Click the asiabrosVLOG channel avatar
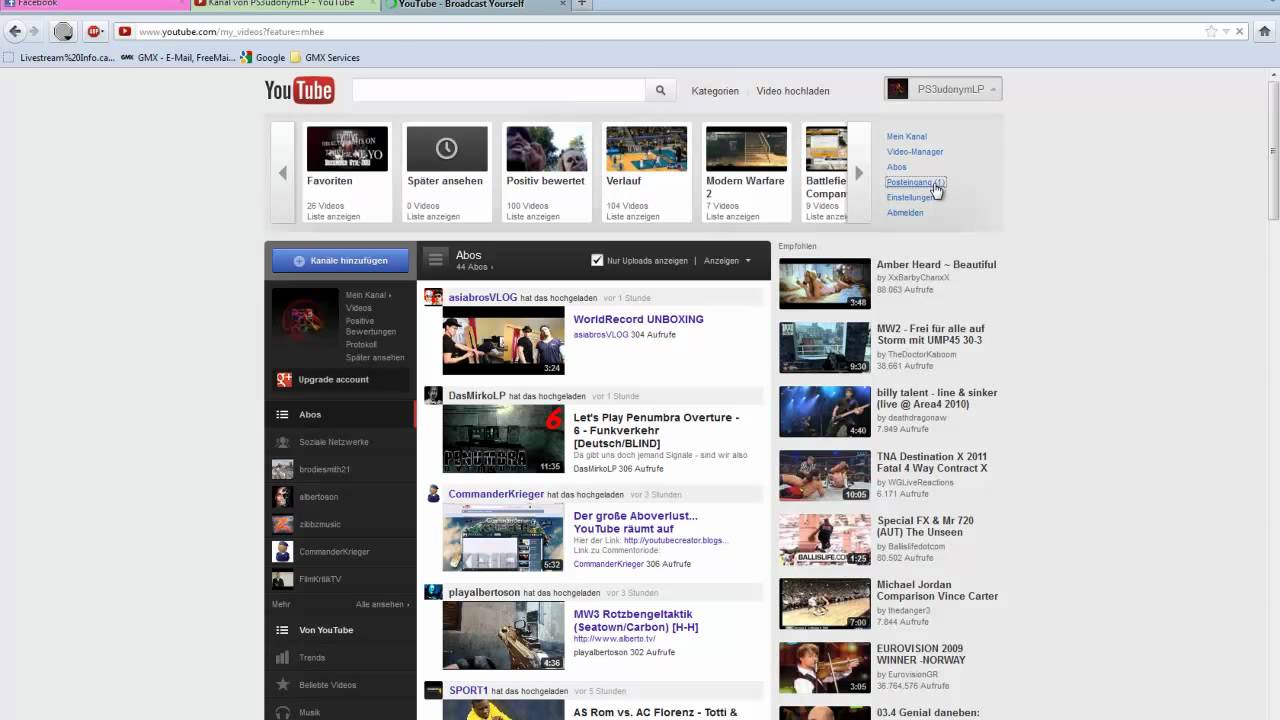The width and height of the screenshot is (1280, 720). [x=433, y=297]
